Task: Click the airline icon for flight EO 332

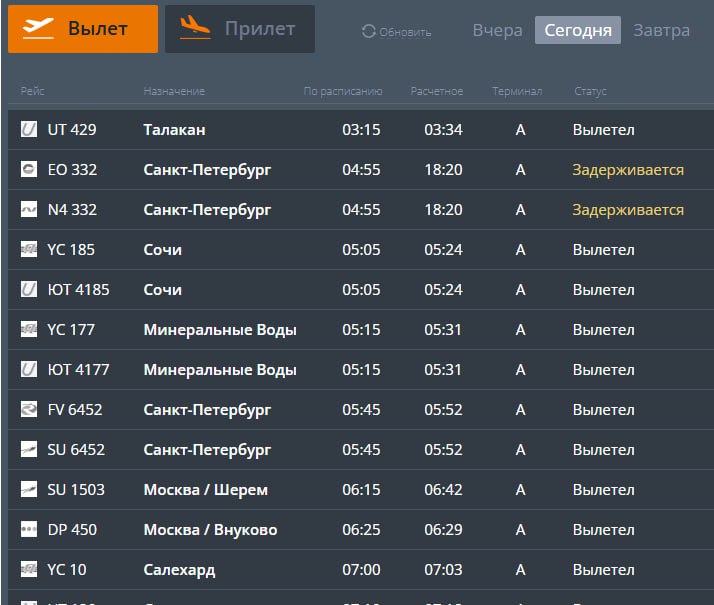Action: [29, 170]
